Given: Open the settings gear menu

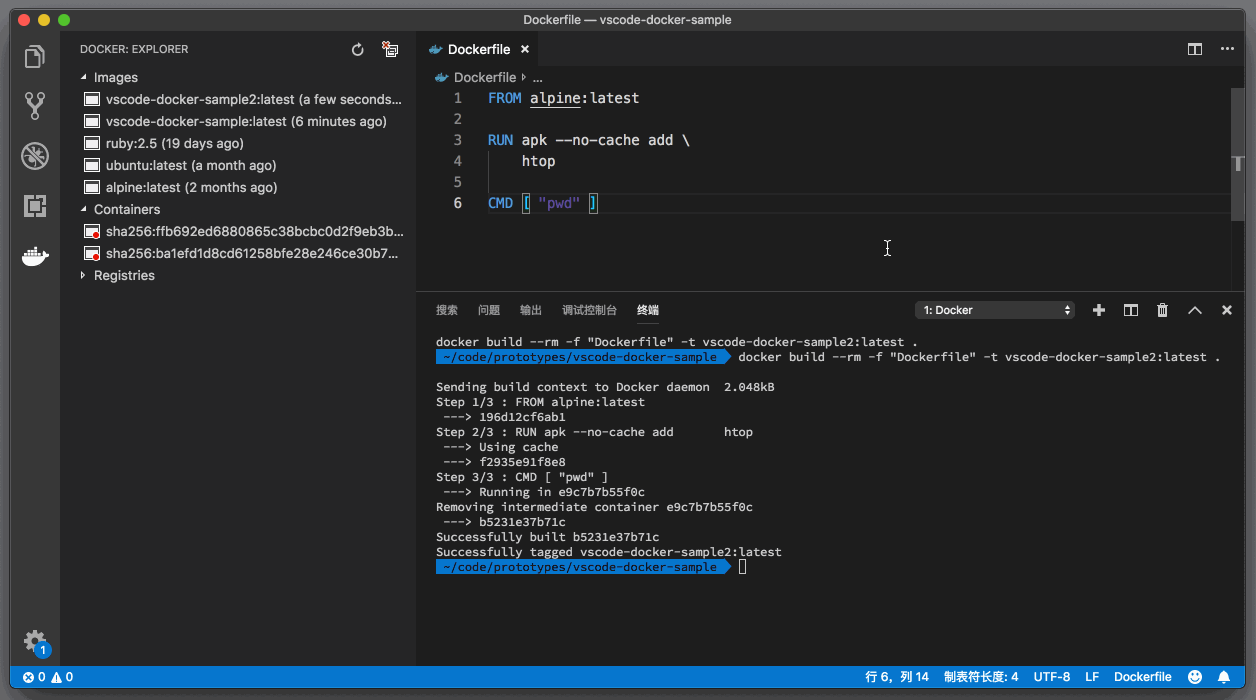Looking at the screenshot, I should [x=35, y=640].
